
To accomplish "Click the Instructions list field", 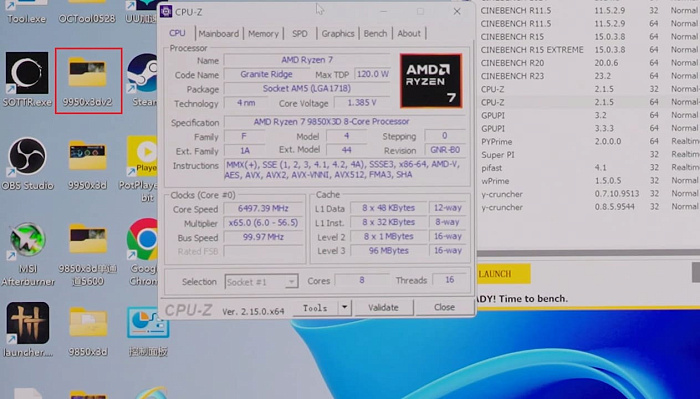I will point(345,169).
